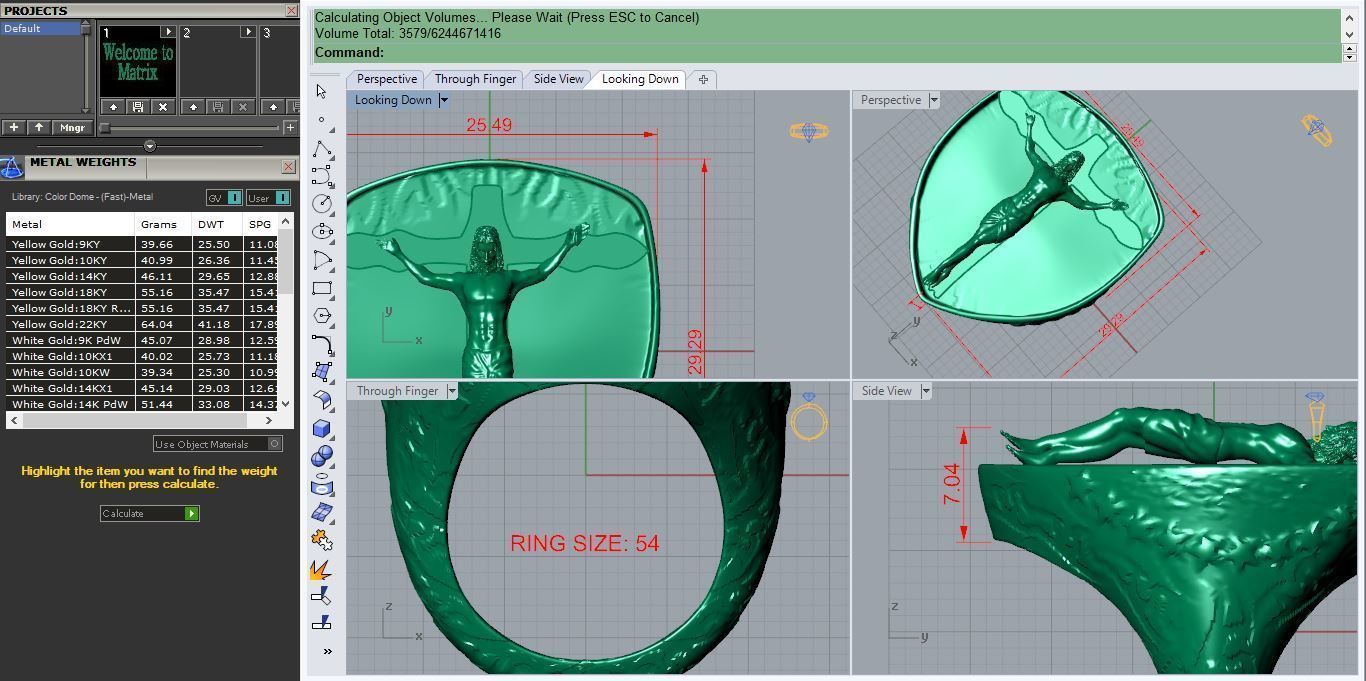Open the Through Finger viewport menu arrow

452,391
